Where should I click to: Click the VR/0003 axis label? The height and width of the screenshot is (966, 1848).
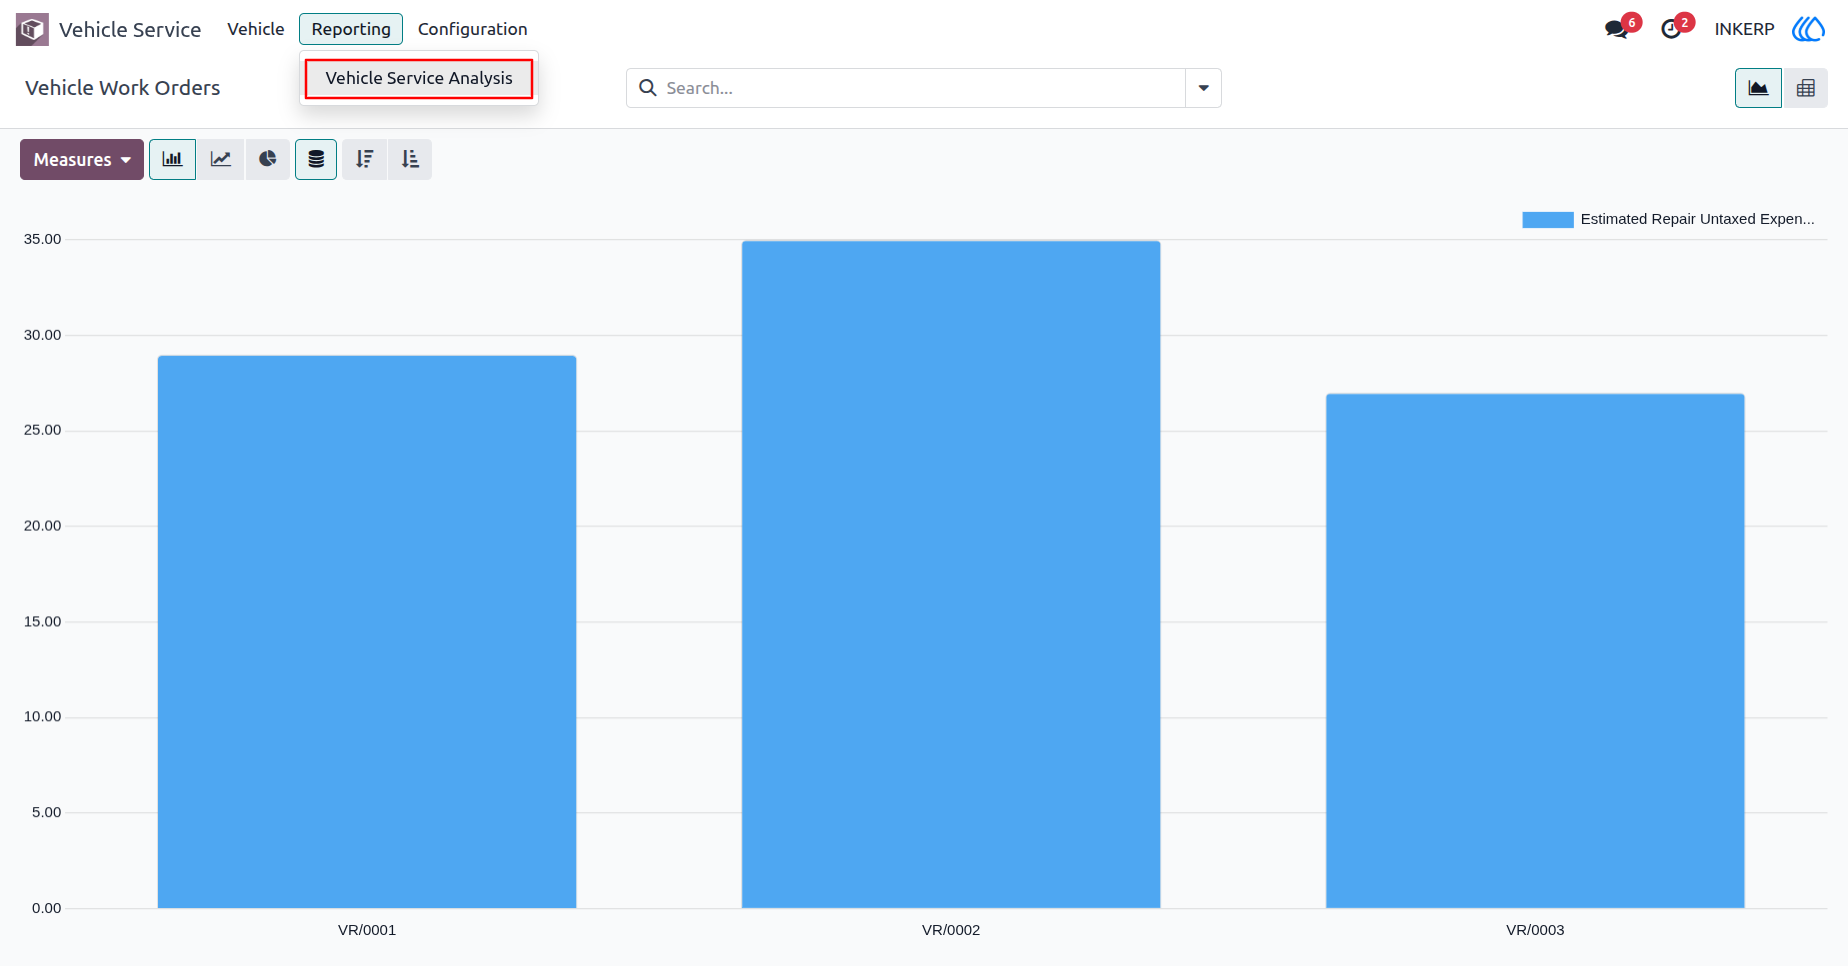point(1535,930)
